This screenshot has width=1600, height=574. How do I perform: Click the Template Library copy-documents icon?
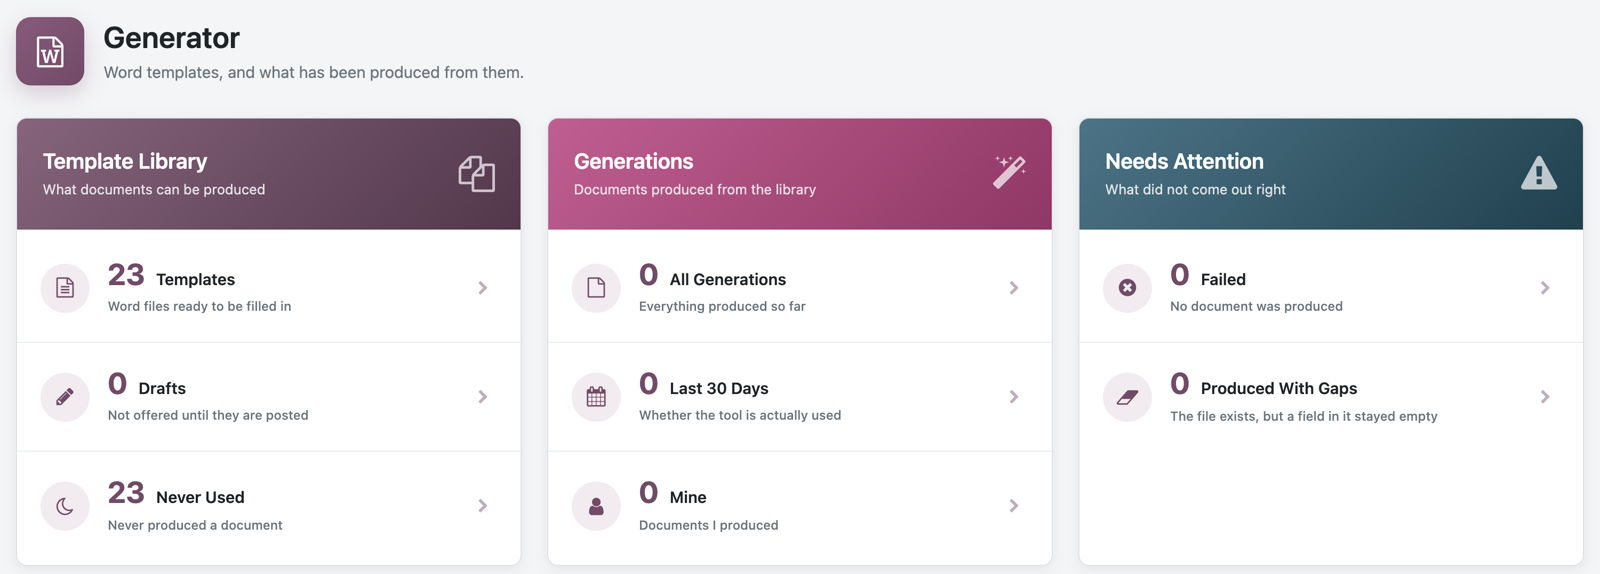(477, 174)
